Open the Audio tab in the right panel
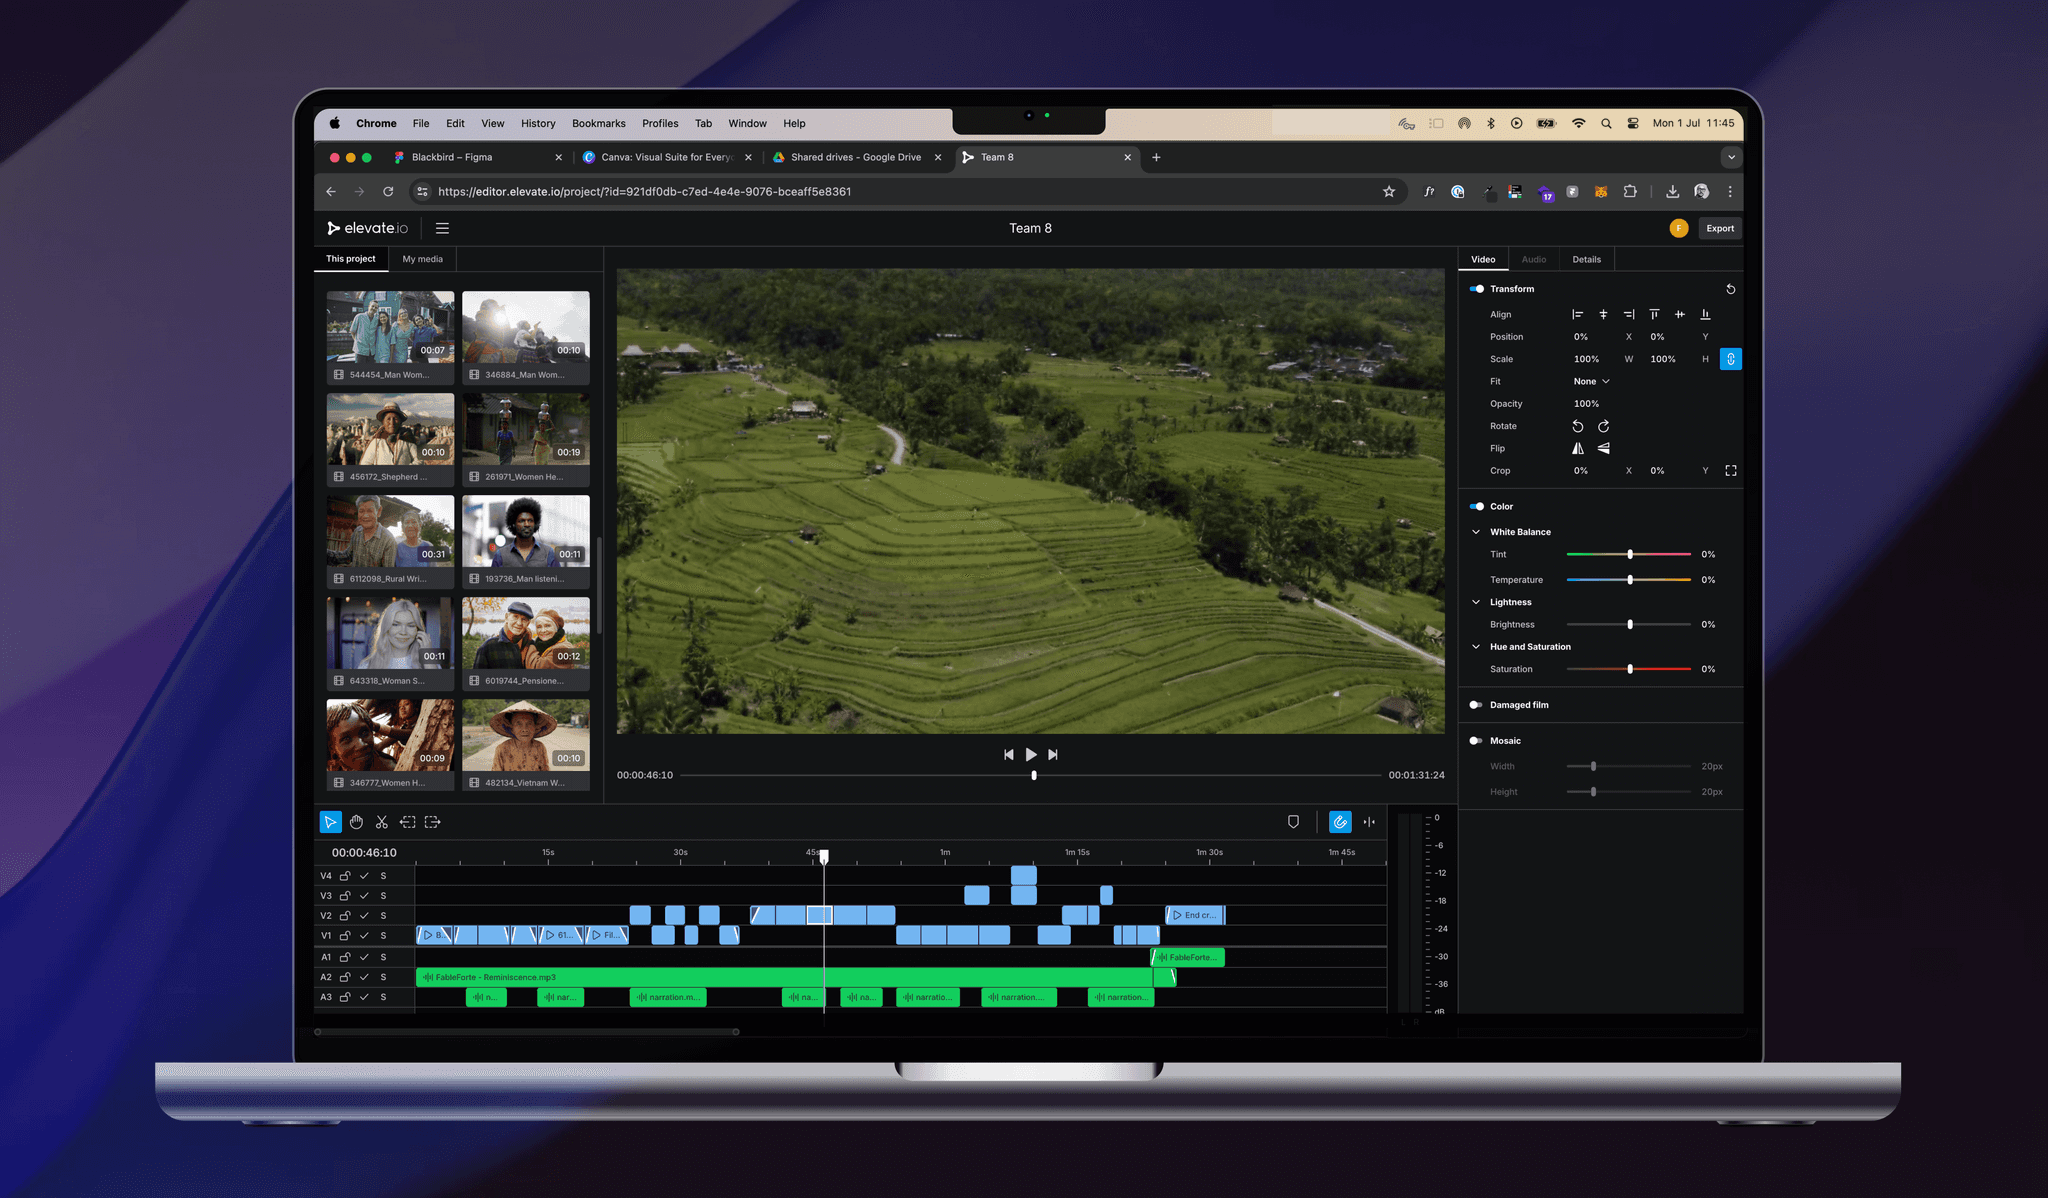This screenshot has width=2048, height=1198. [x=1534, y=259]
